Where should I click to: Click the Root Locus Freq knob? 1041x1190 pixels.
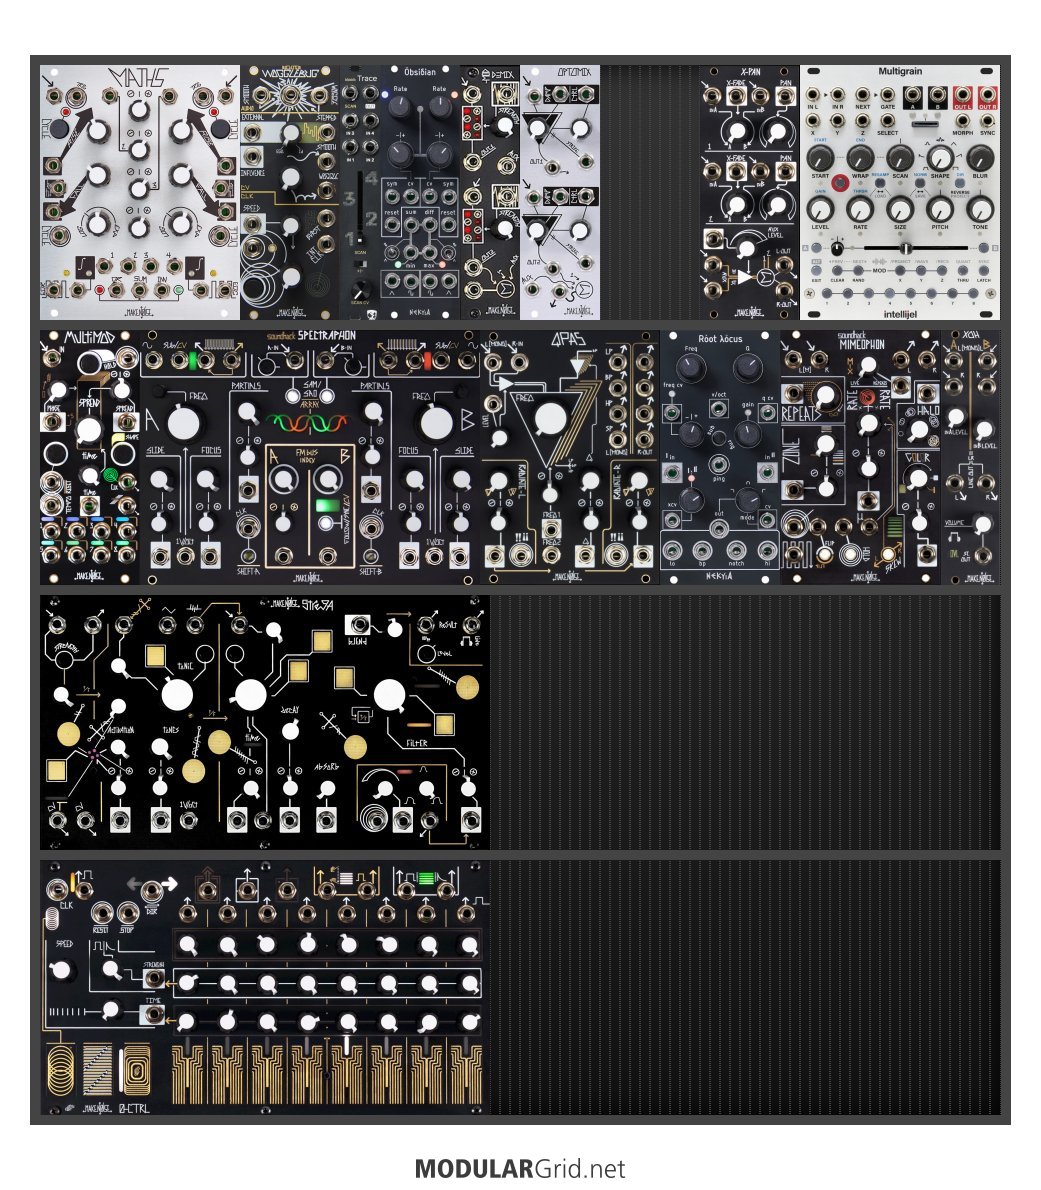[x=691, y=369]
